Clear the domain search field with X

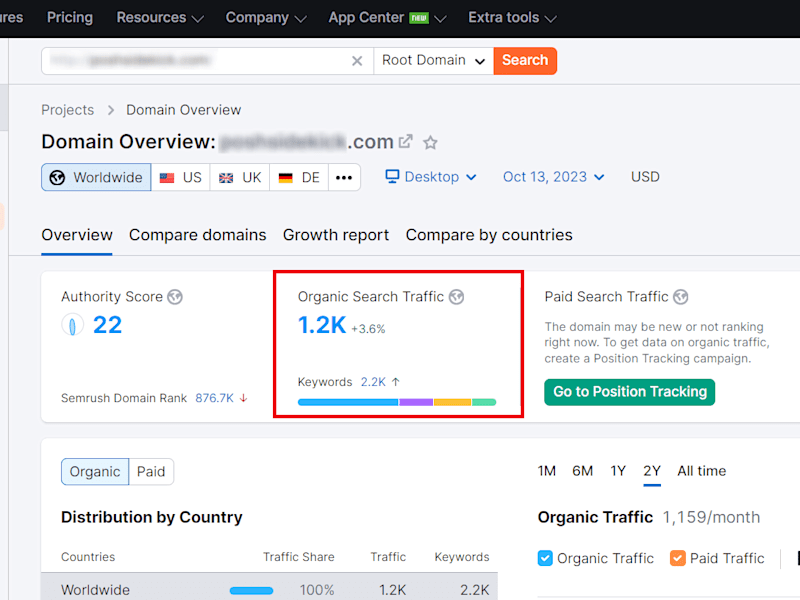pos(357,61)
